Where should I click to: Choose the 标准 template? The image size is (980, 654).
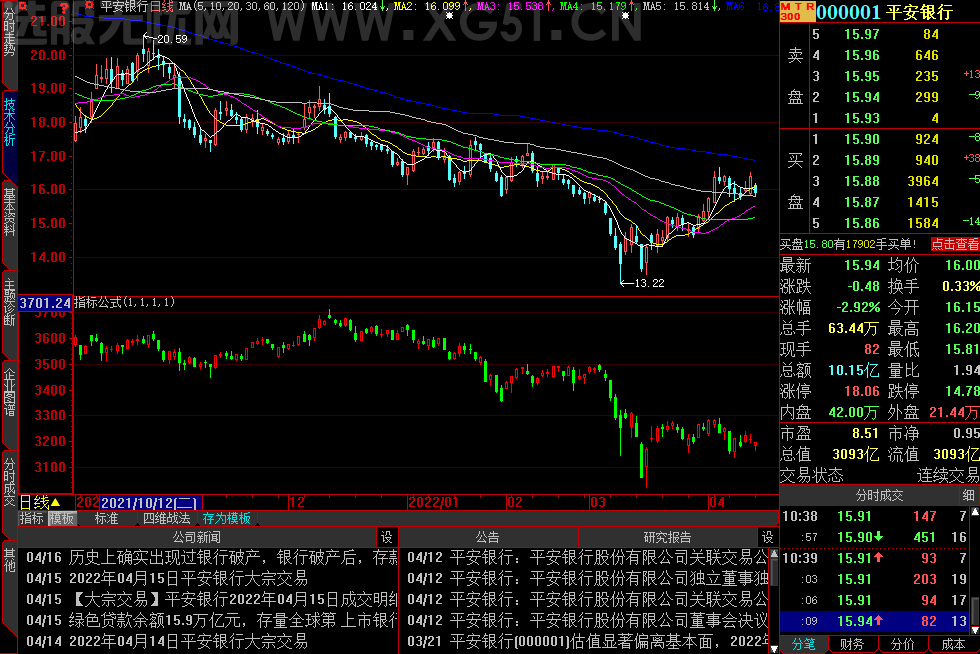(106, 518)
